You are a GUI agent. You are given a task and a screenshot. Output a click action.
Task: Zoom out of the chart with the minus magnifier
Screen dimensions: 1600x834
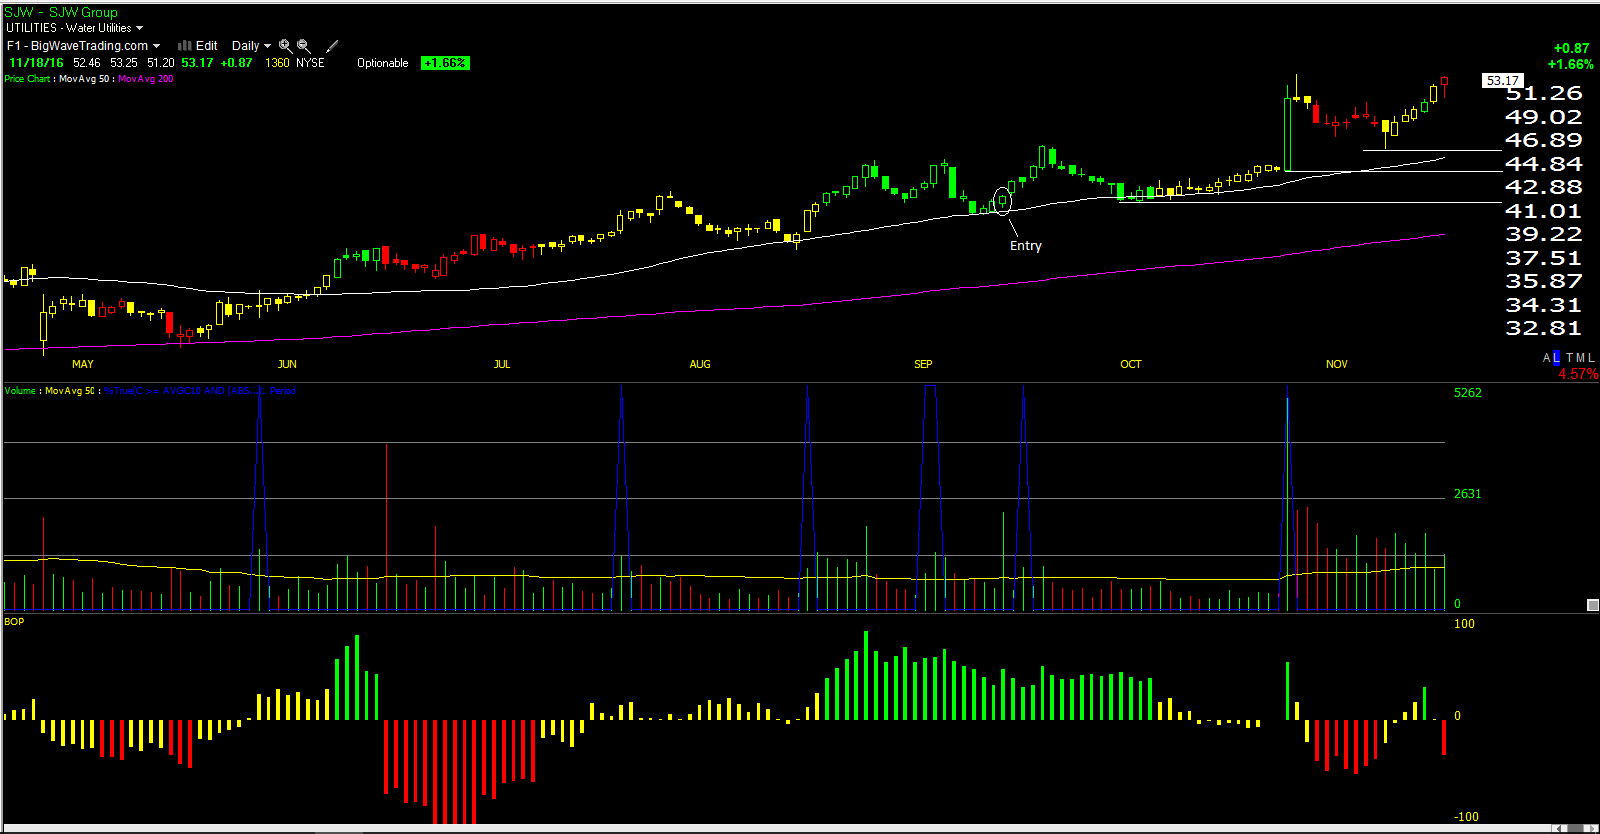304,46
